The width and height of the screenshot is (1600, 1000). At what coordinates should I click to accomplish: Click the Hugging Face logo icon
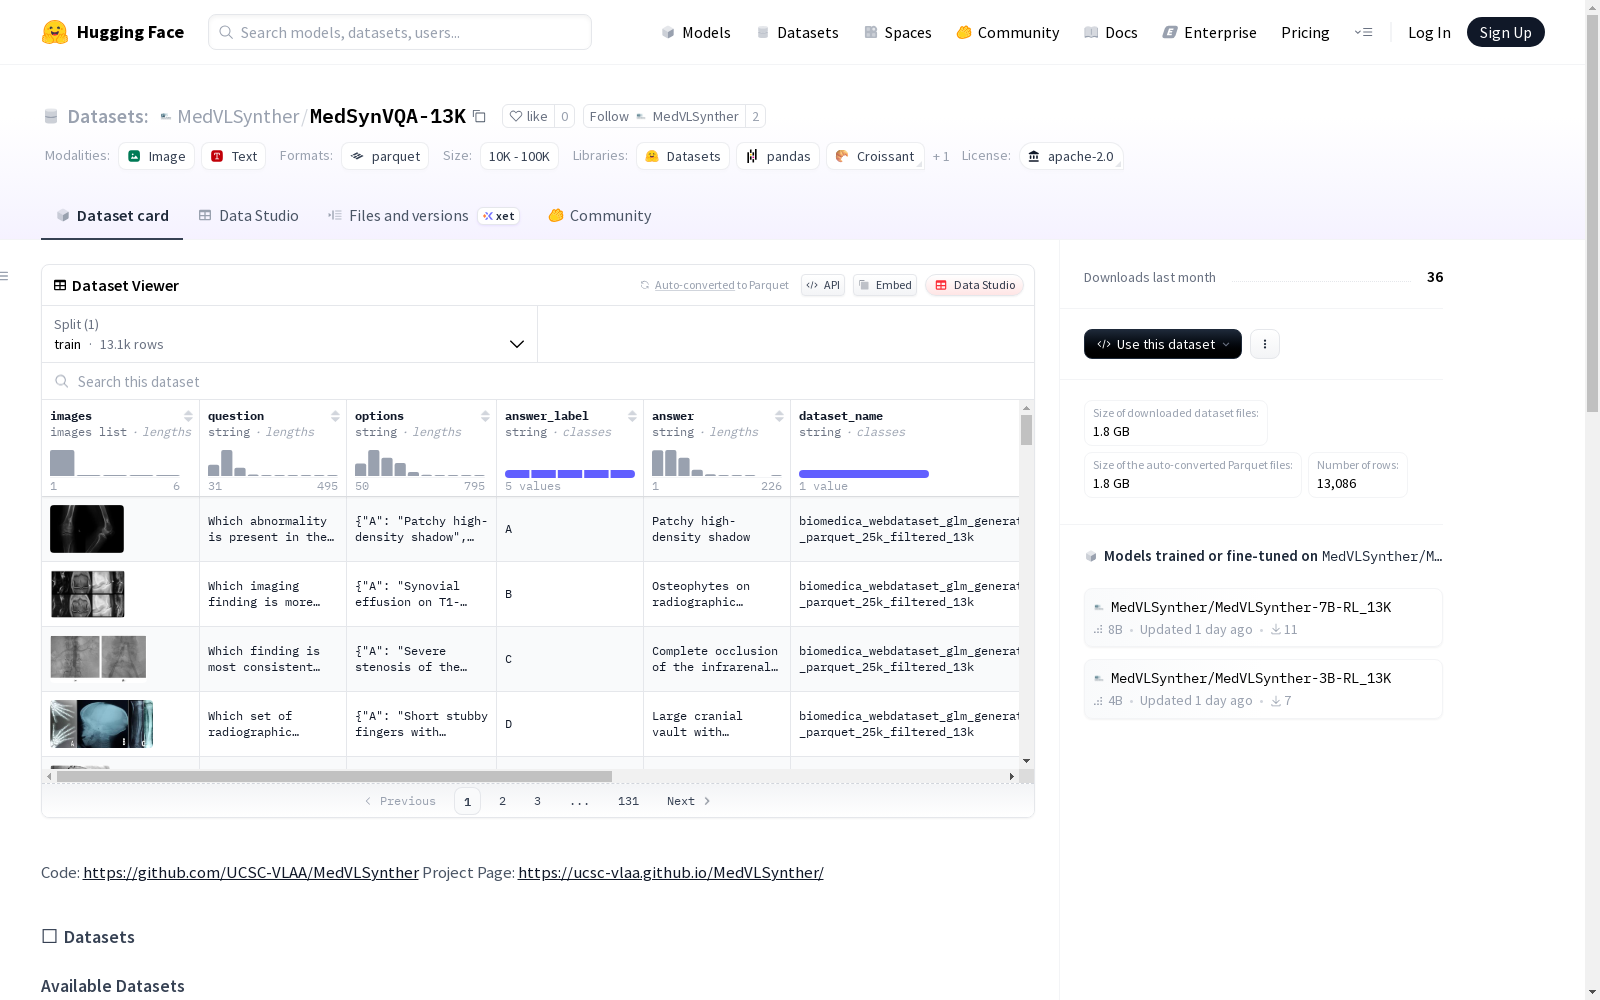click(x=55, y=32)
